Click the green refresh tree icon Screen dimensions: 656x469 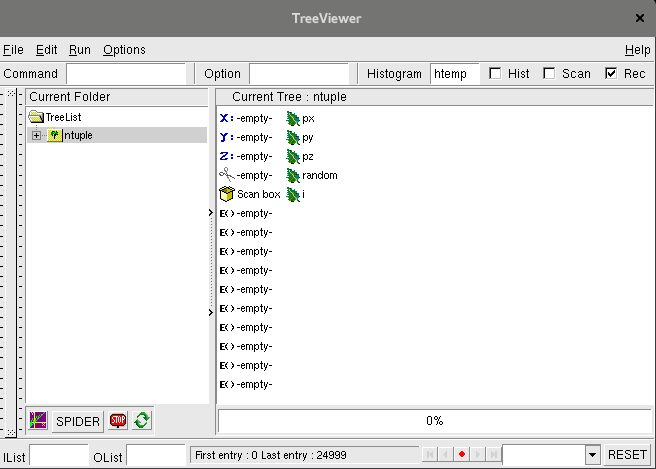142,420
